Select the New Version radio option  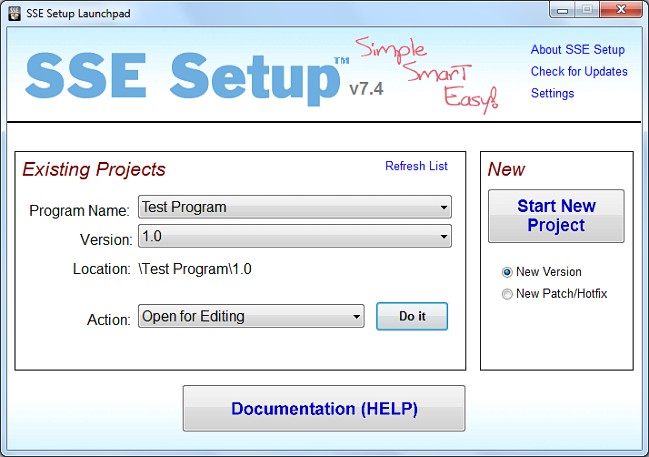click(508, 272)
